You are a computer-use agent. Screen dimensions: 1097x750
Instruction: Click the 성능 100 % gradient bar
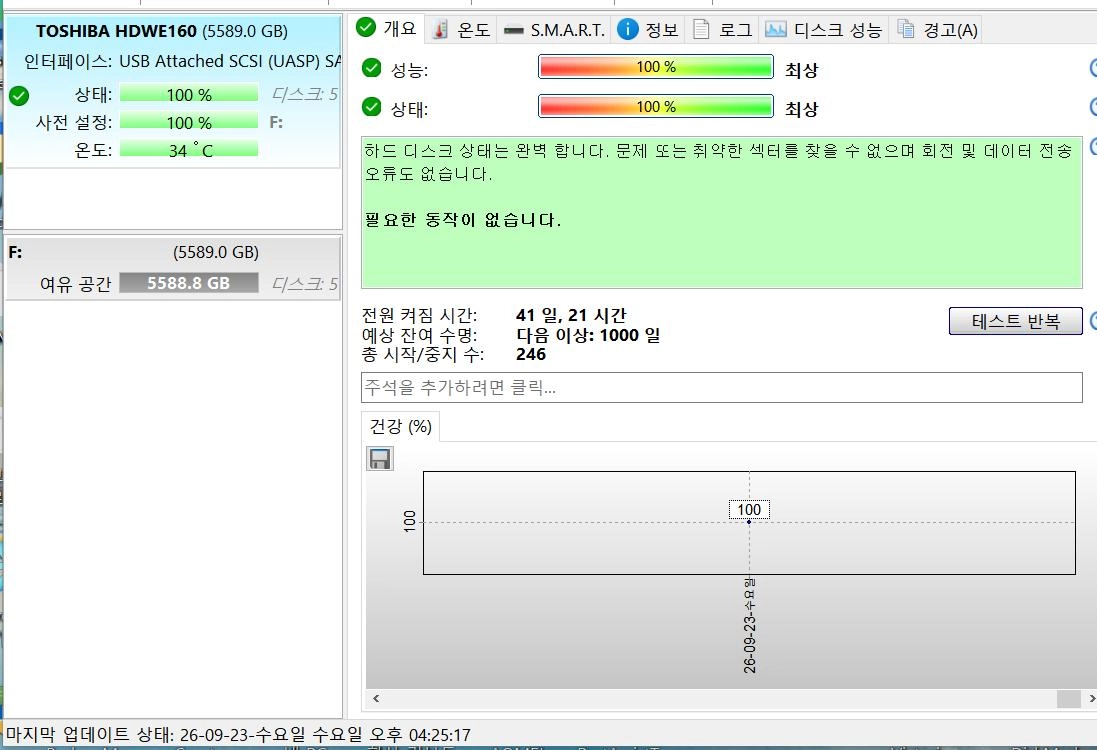coord(656,67)
